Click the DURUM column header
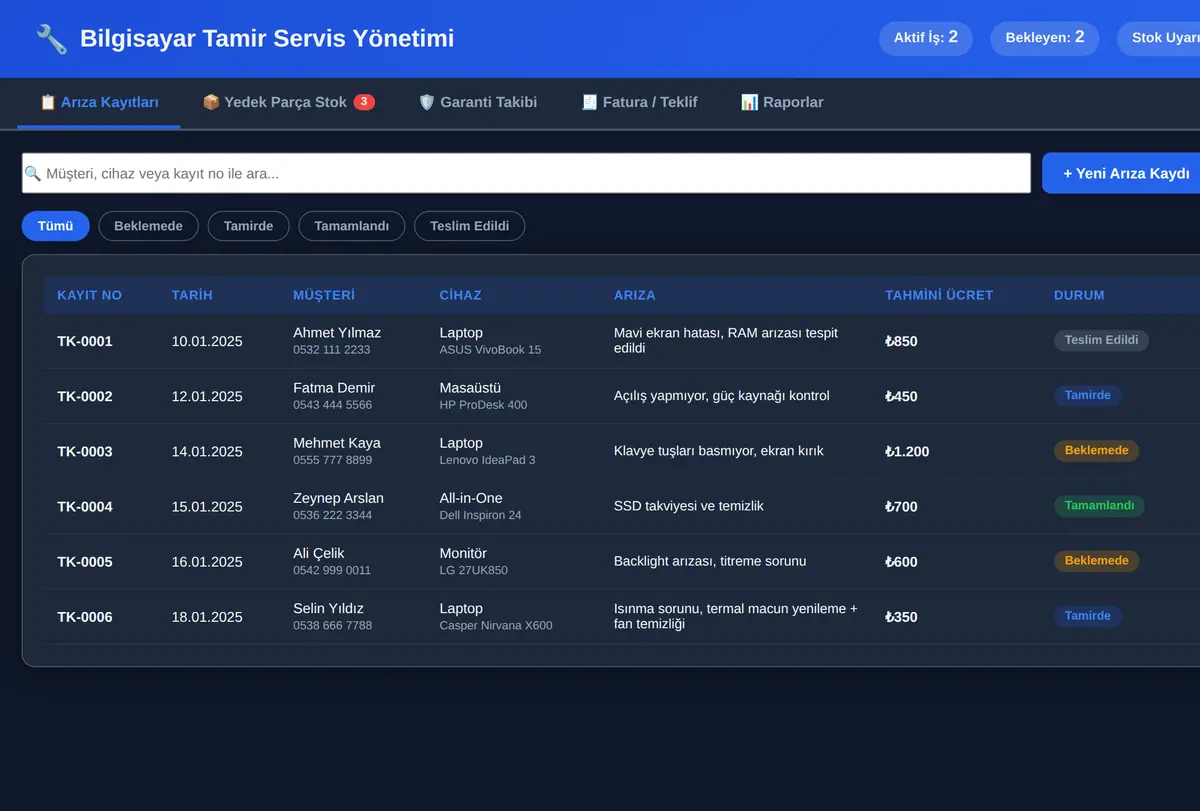1200x811 pixels. [x=1079, y=295]
